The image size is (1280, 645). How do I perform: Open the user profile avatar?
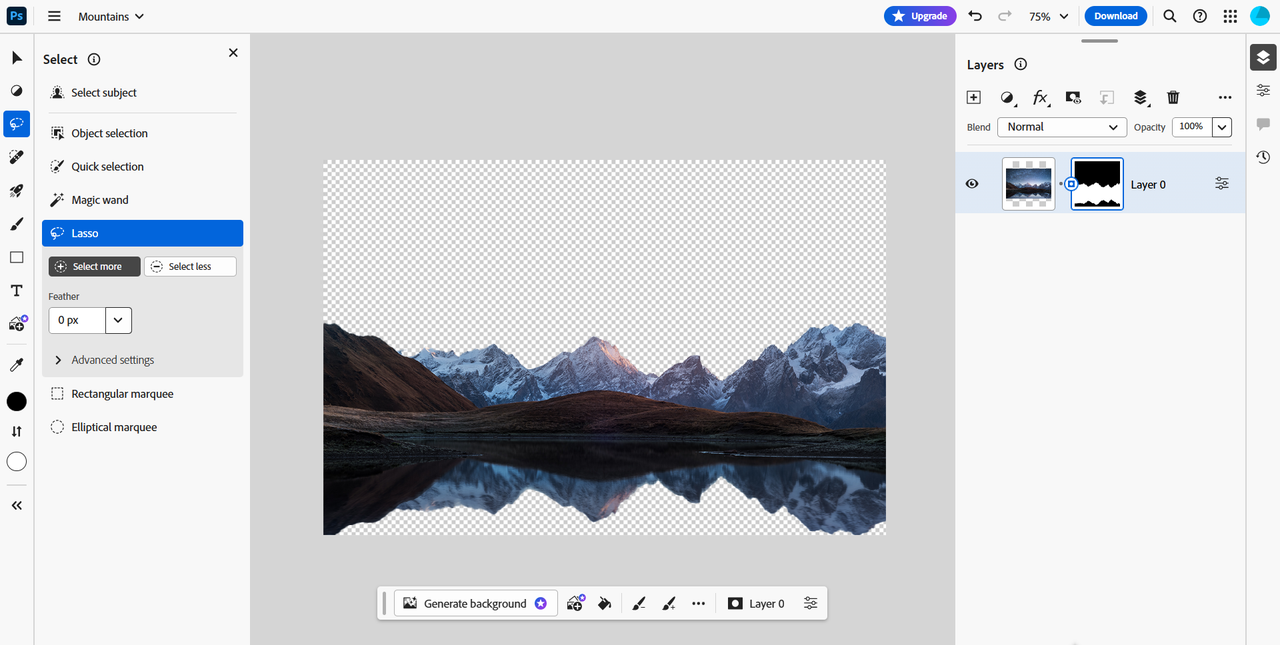(x=1260, y=16)
